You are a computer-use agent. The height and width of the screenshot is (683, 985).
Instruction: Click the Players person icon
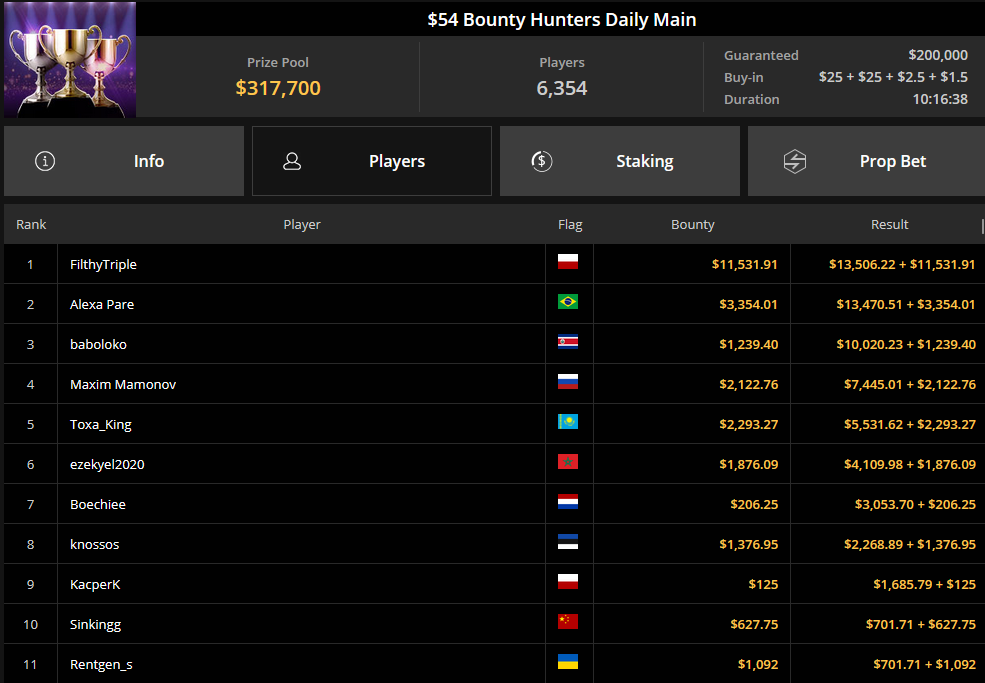coord(292,161)
